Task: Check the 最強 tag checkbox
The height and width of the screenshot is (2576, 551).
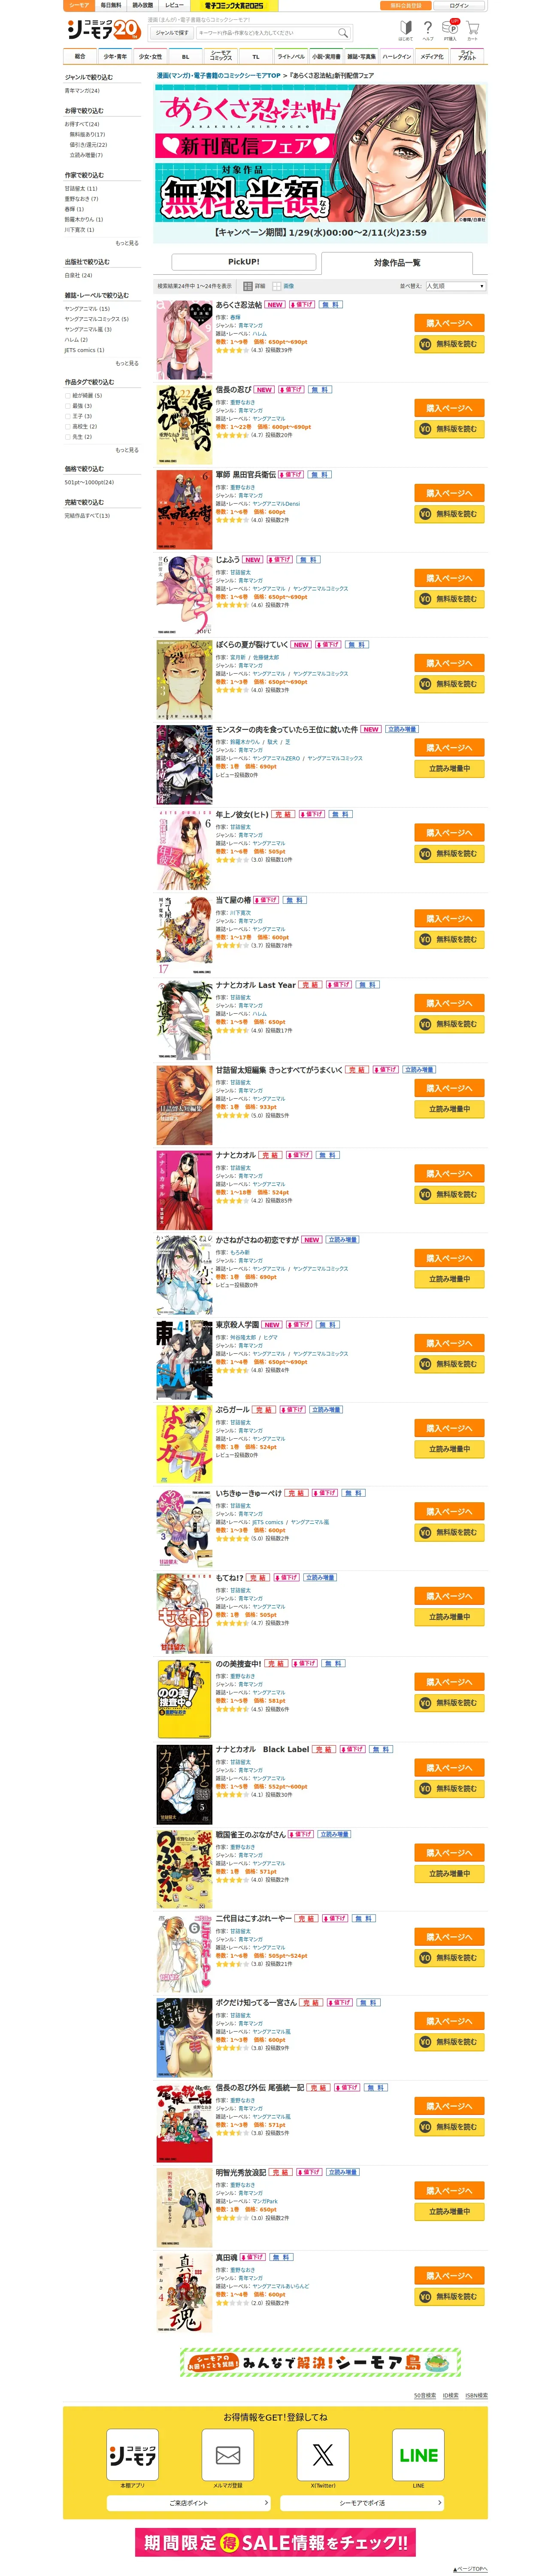Action: pos(68,406)
